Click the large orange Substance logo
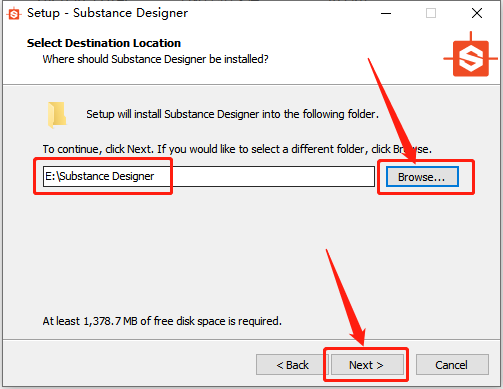This screenshot has width=503, height=389. pos(471,58)
